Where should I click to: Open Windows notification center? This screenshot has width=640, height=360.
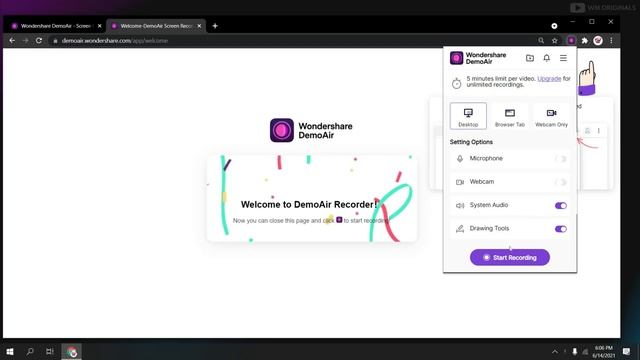pos(626,351)
